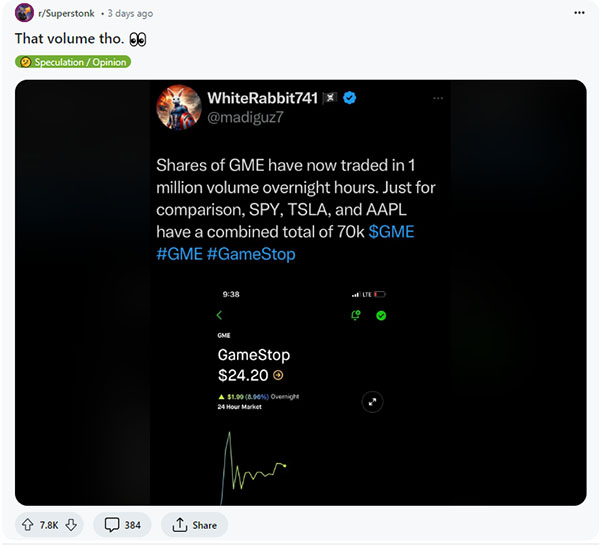Tap the green price alert bell icon
This screenshot has height=546, width=600.
click(x=355, y=315)
